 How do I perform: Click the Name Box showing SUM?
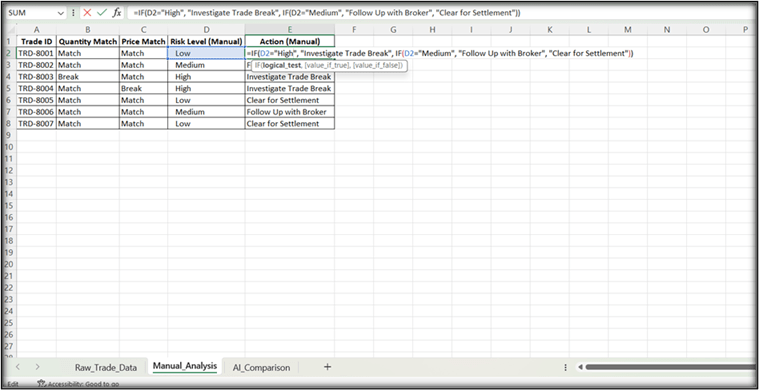point(30,13)
